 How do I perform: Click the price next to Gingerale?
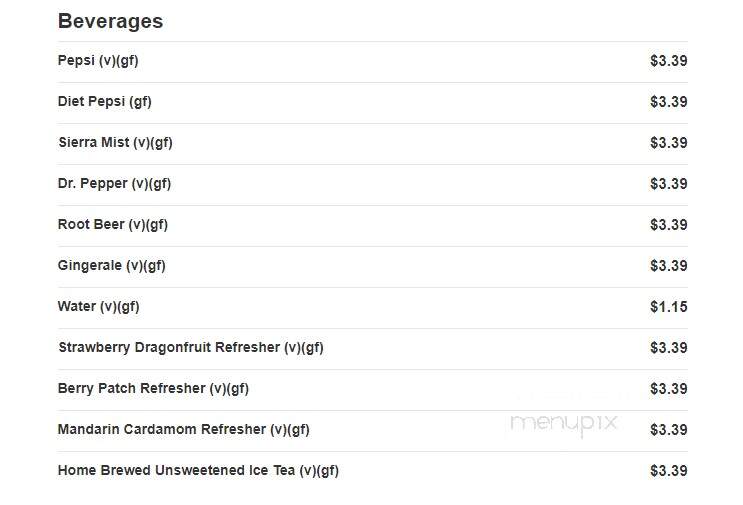(x=669, y=266)
